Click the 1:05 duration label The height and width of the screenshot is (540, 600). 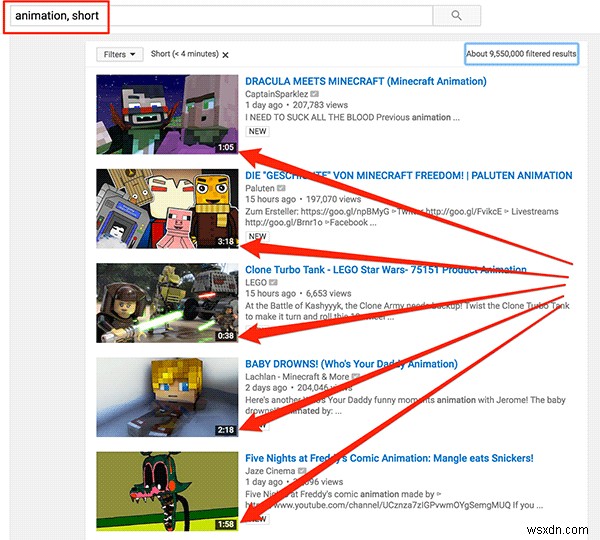point(226,147)
